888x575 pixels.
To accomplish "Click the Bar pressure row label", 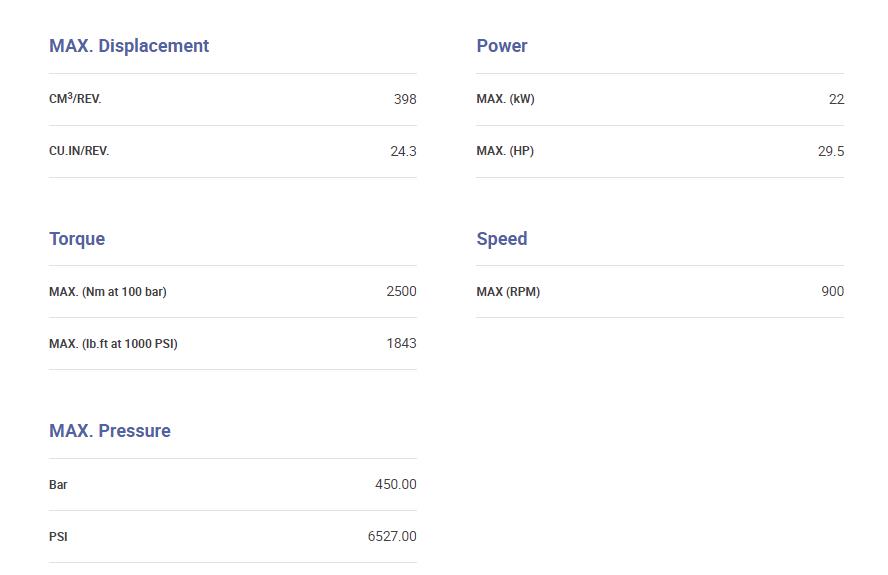I will pyautogui.click(x=58, y=485).
